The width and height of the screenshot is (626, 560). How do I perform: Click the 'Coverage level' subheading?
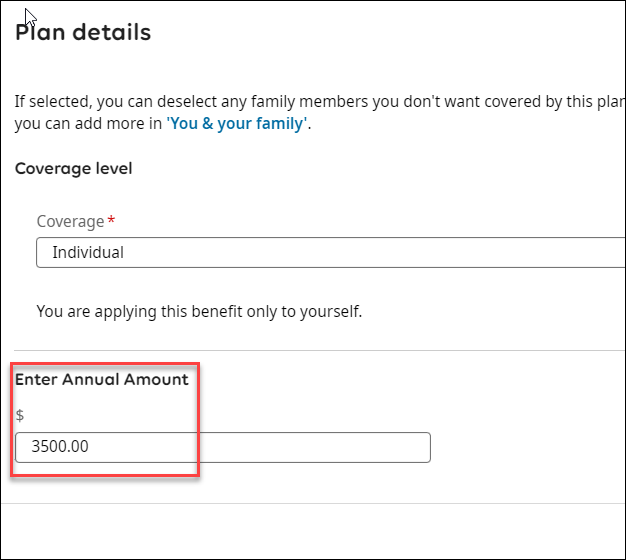point(73,168)
